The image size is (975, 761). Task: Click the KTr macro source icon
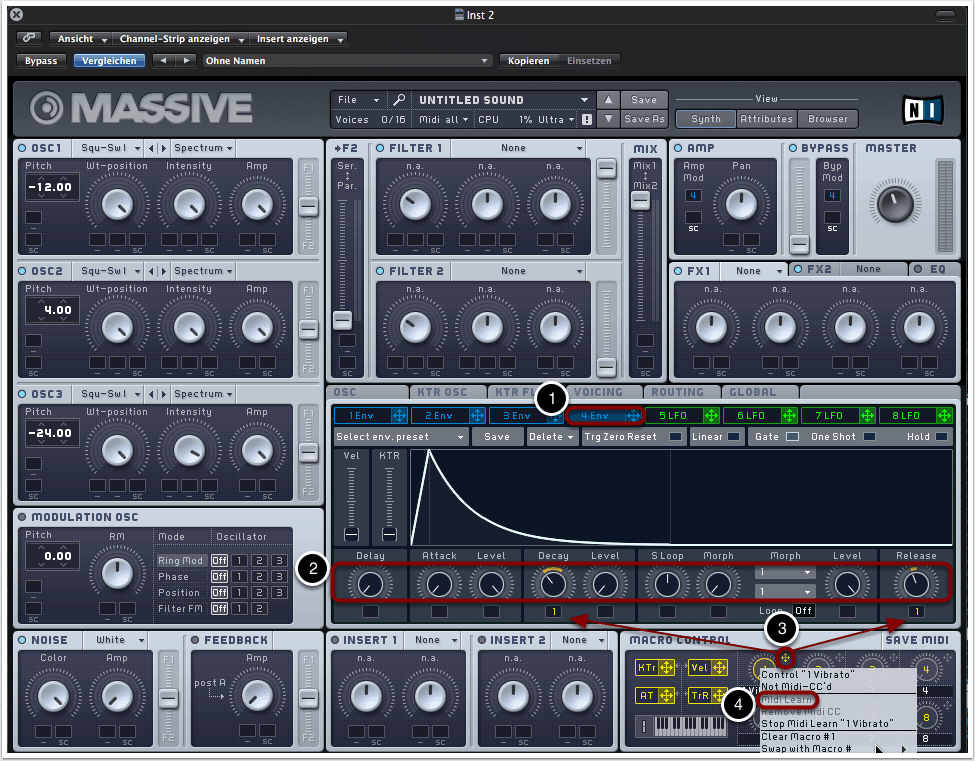(647, 667)
